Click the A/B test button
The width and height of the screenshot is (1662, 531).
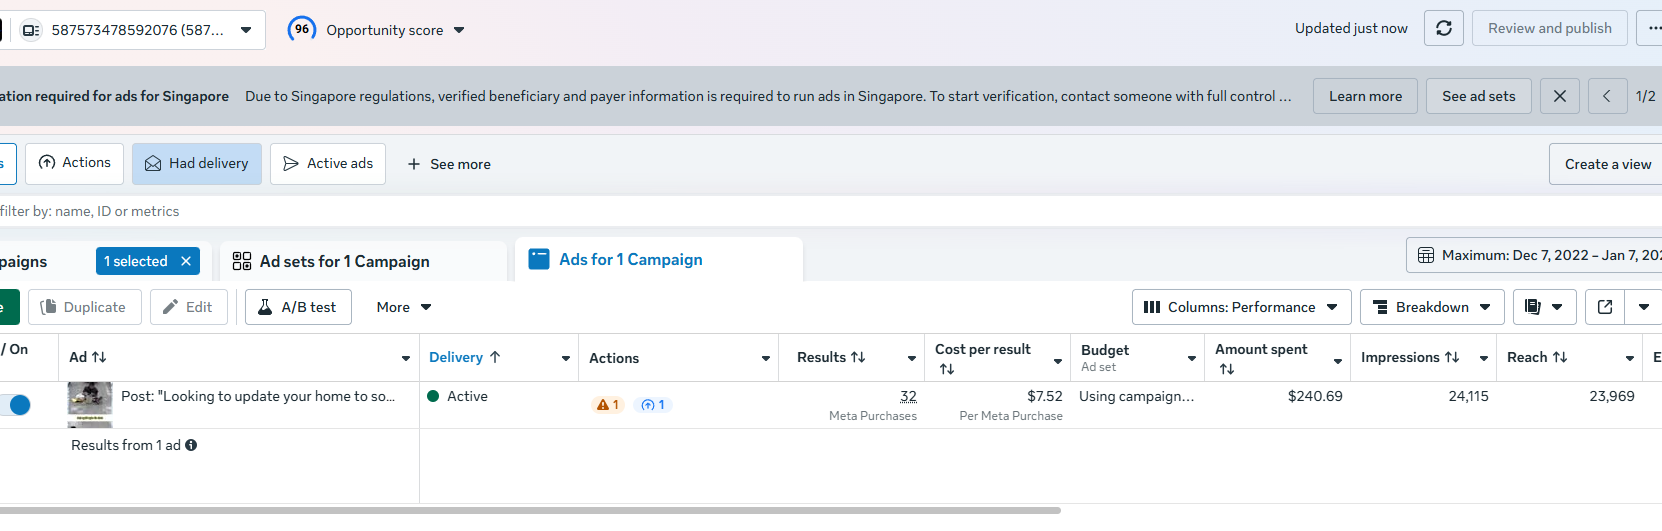(298, 307)
